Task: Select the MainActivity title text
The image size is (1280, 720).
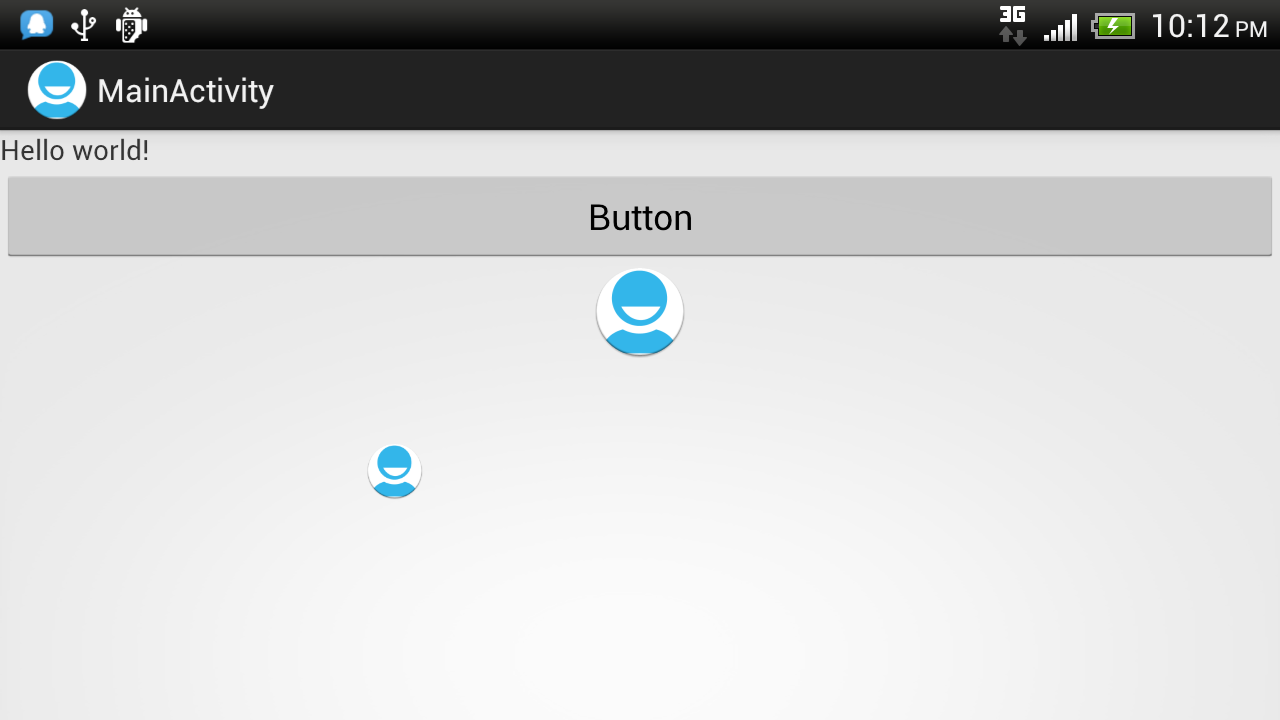Action: tap(186, 91)
